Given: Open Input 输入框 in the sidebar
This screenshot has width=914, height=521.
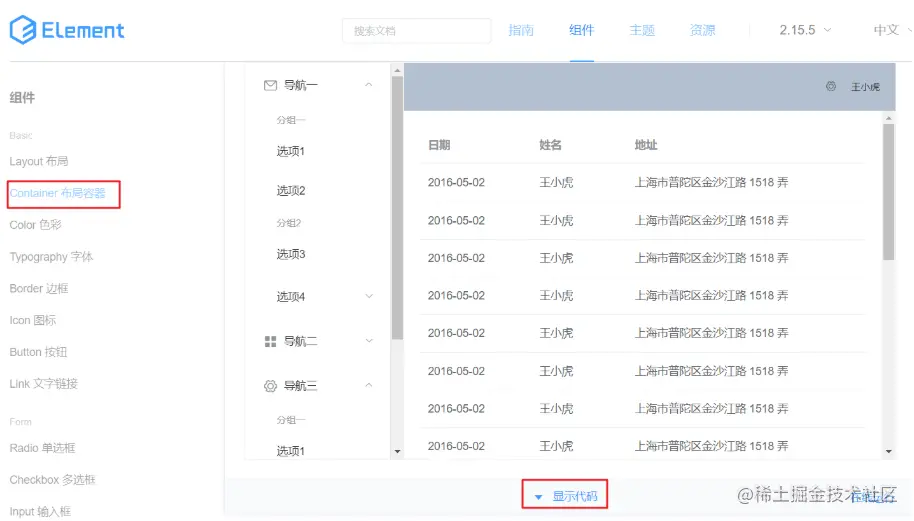Looking at the screenshot, I should click(x=40, y=512).
